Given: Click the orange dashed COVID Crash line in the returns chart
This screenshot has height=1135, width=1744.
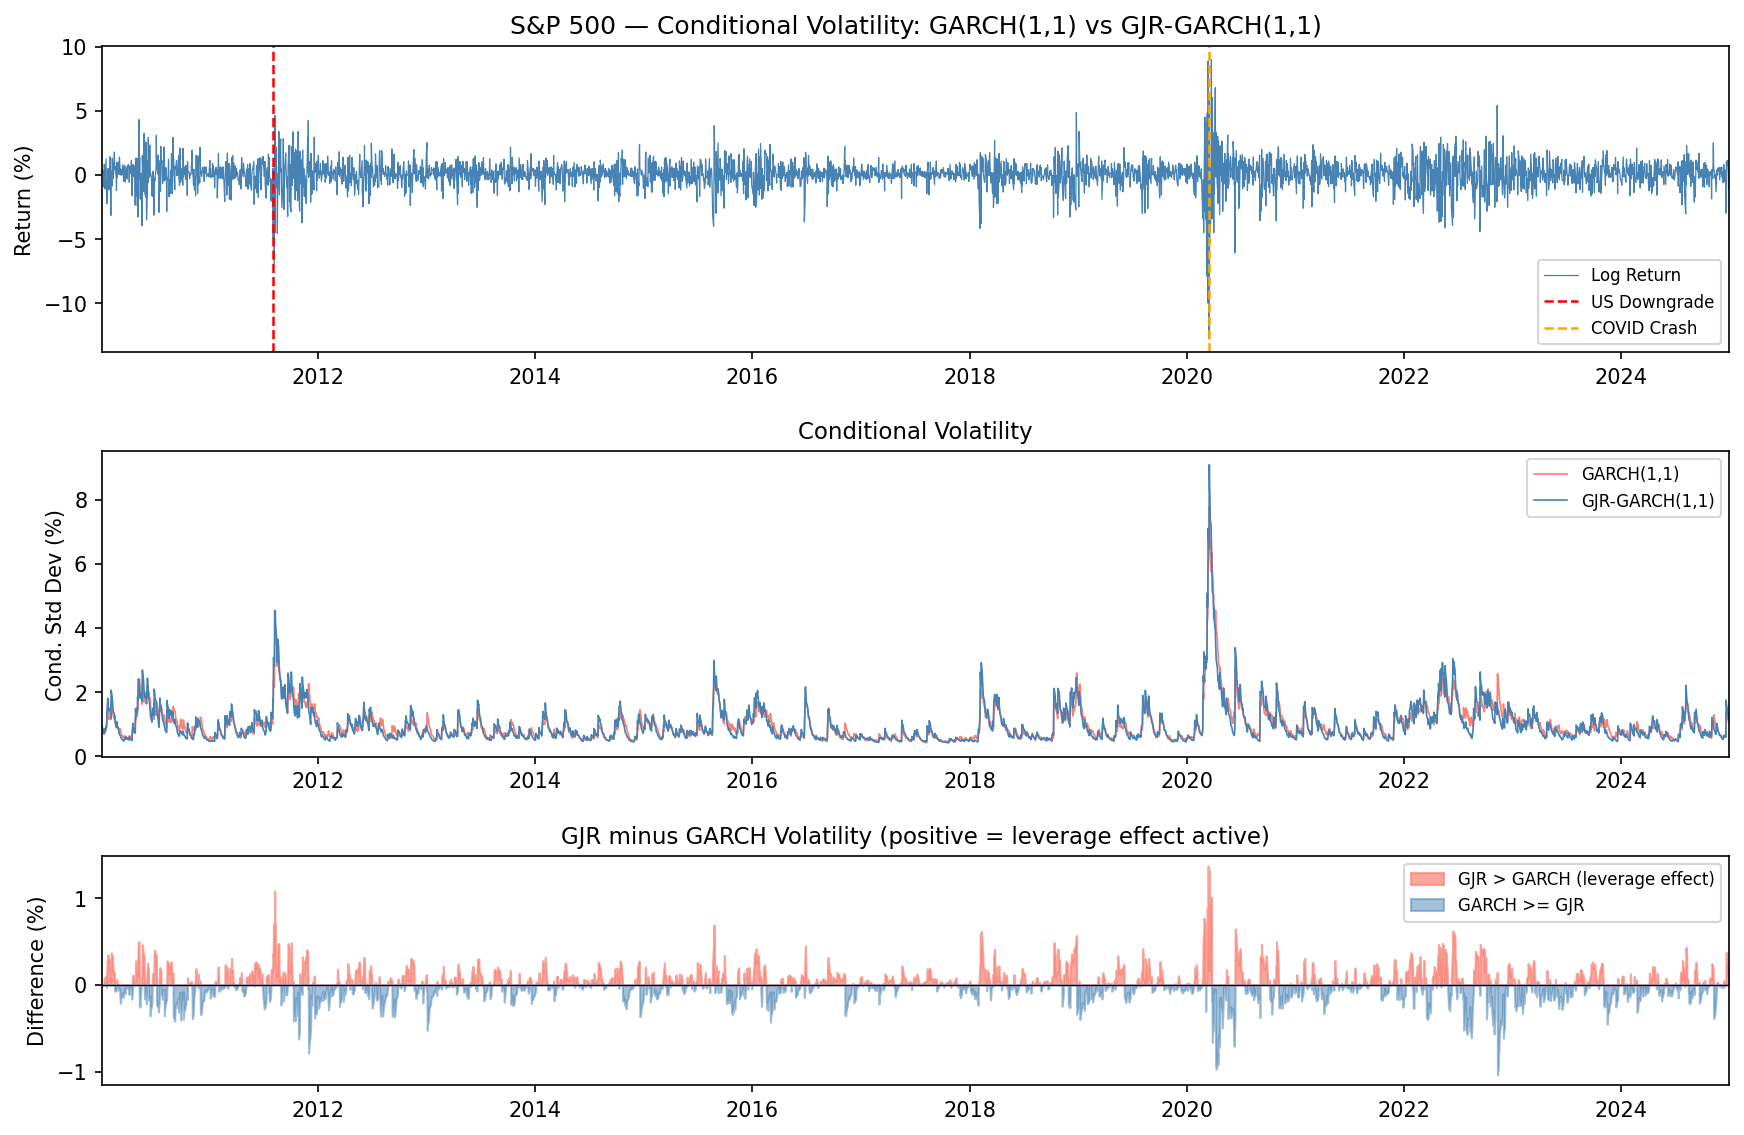Looking at the screenshot, I should [1209, 199].
